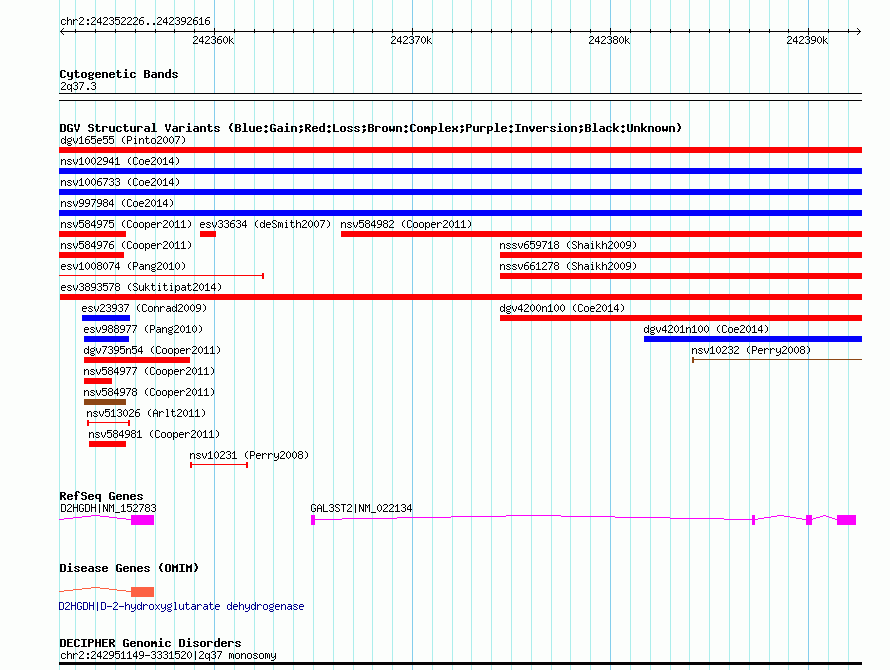The image size is (890, 670).
Task: Click D2HGDH|NM_152783 RefSeq gene label
Action: (x=108, y=508)
